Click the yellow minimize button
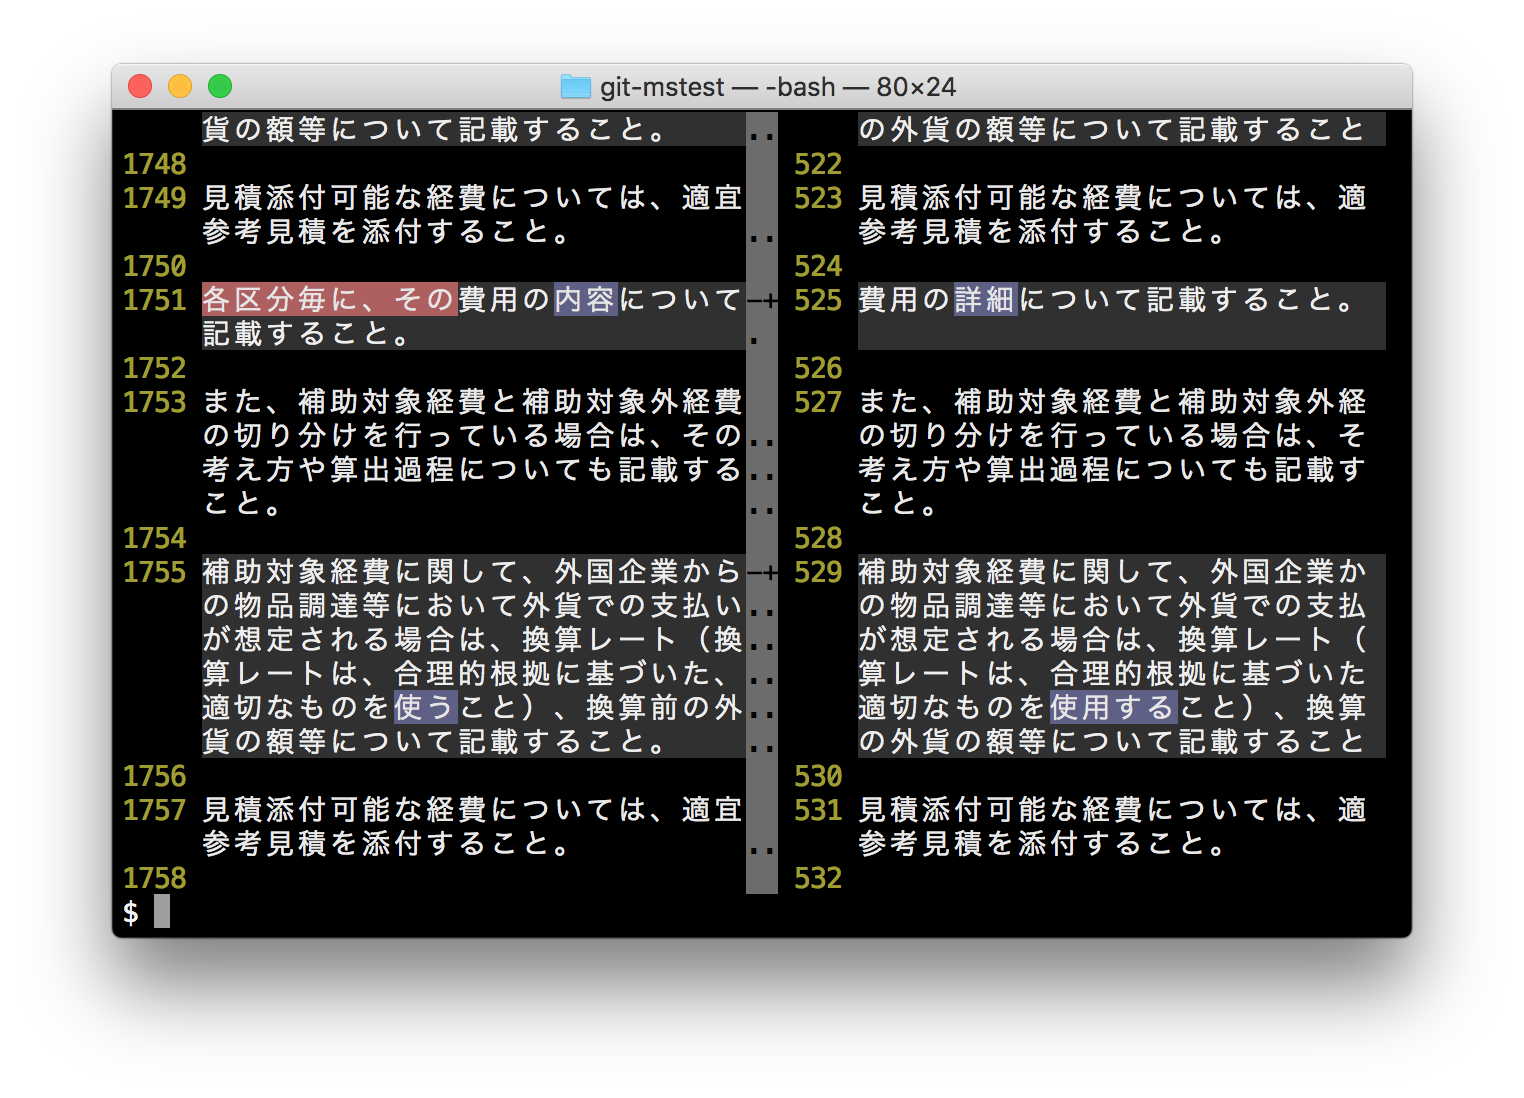 tap(180, 86)
